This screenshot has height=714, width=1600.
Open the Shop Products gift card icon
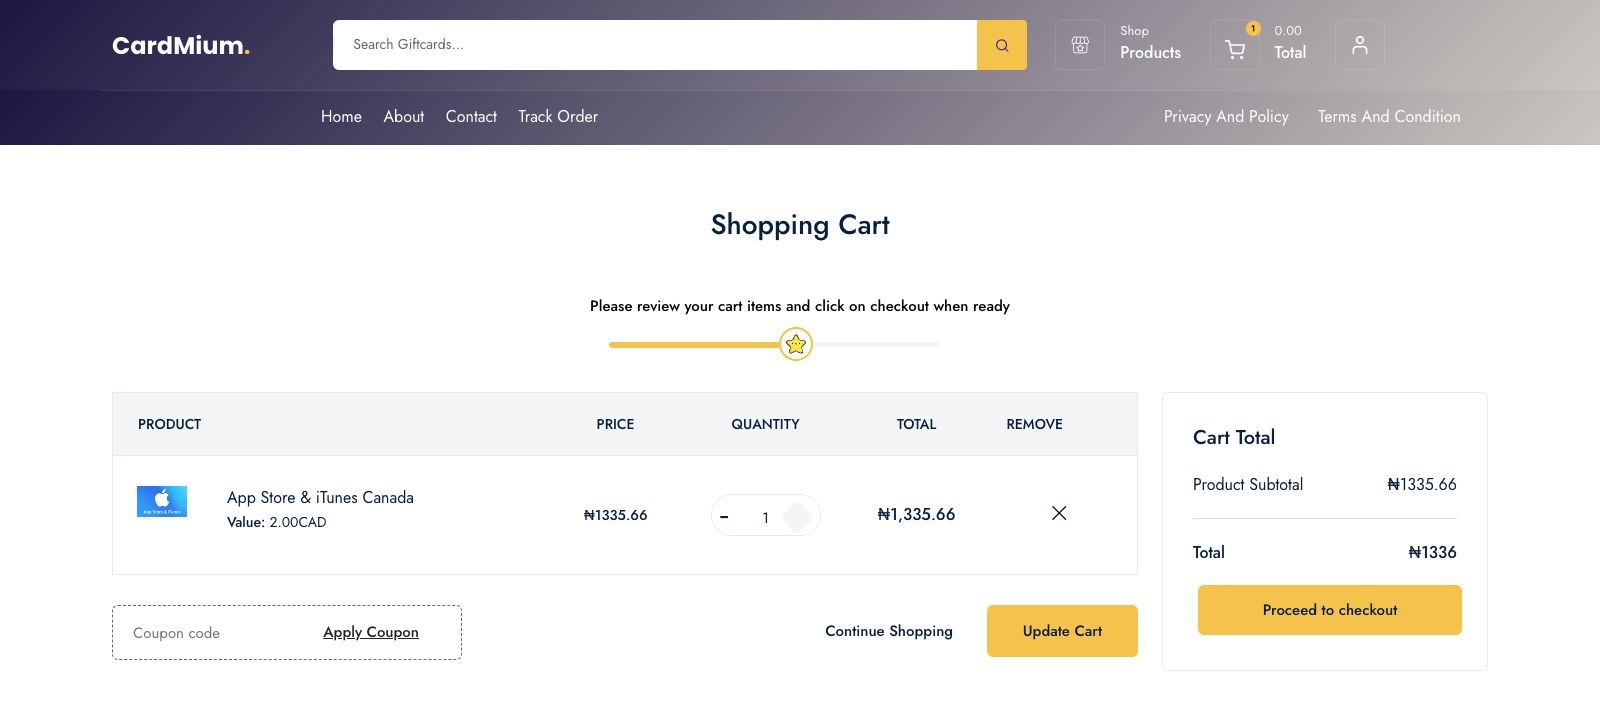1079,44
